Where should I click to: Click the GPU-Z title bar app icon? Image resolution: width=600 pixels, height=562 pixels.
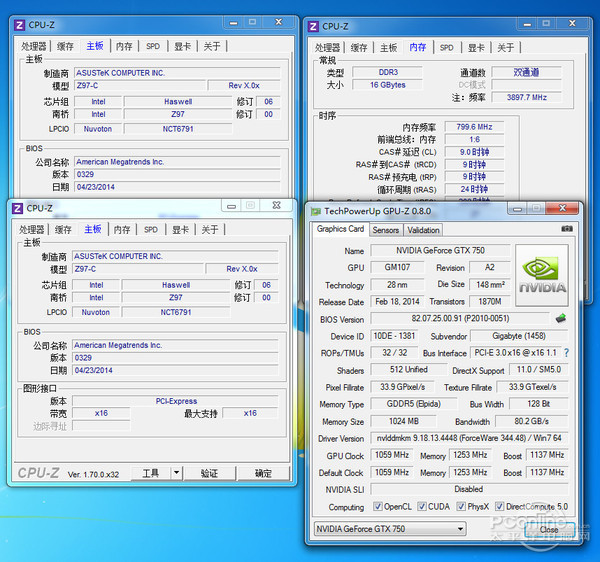[x=316, y=211]
